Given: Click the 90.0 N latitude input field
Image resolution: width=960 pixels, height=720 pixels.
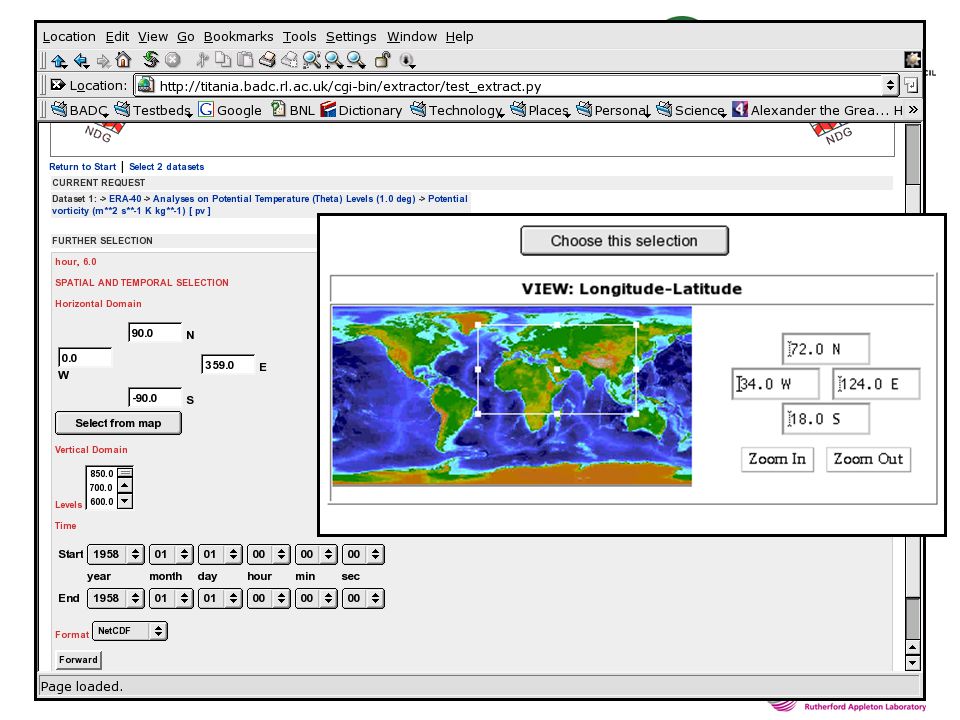Looking at the screenshot, I should click(x=155, y=332).
